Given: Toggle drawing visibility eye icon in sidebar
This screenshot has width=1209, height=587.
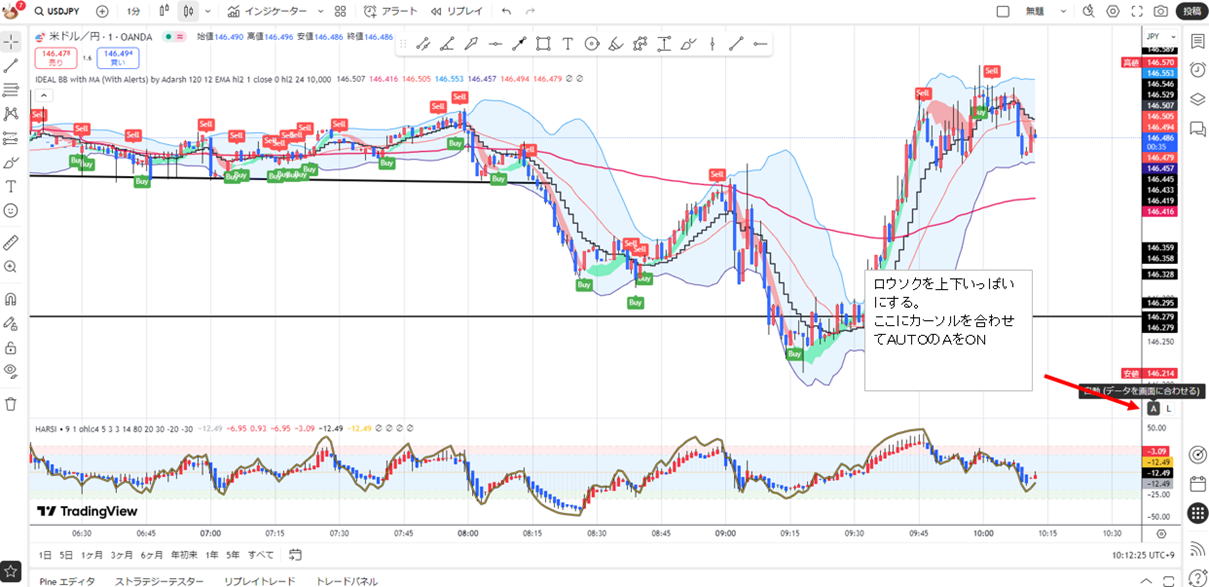Looking at the screenshot, I should (x=11, y=370).
